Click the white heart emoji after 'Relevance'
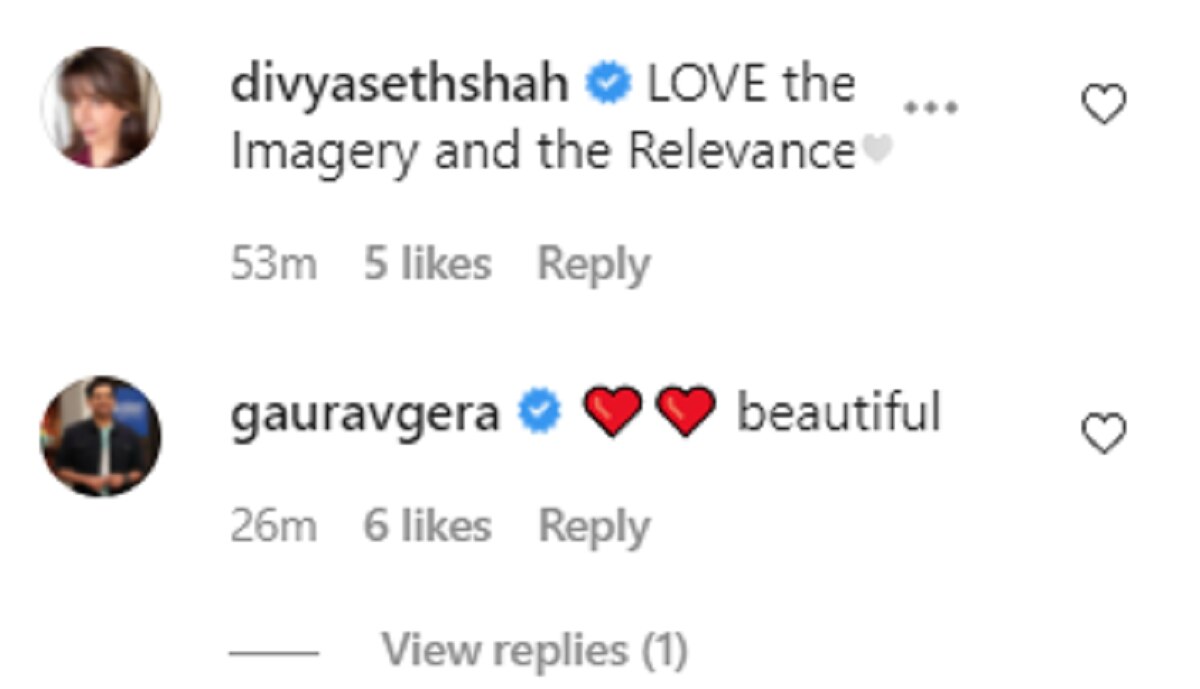The width and height of the screenshot is (1200, 689). (x=876, y=149)
